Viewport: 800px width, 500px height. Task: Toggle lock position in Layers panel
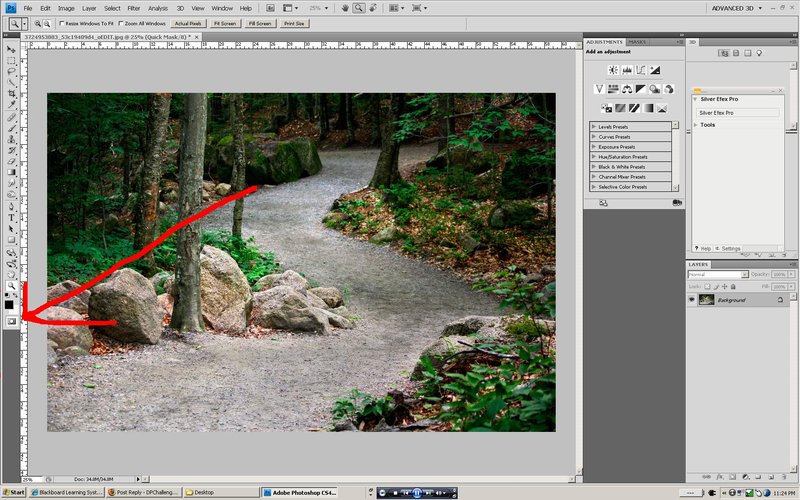724,287
